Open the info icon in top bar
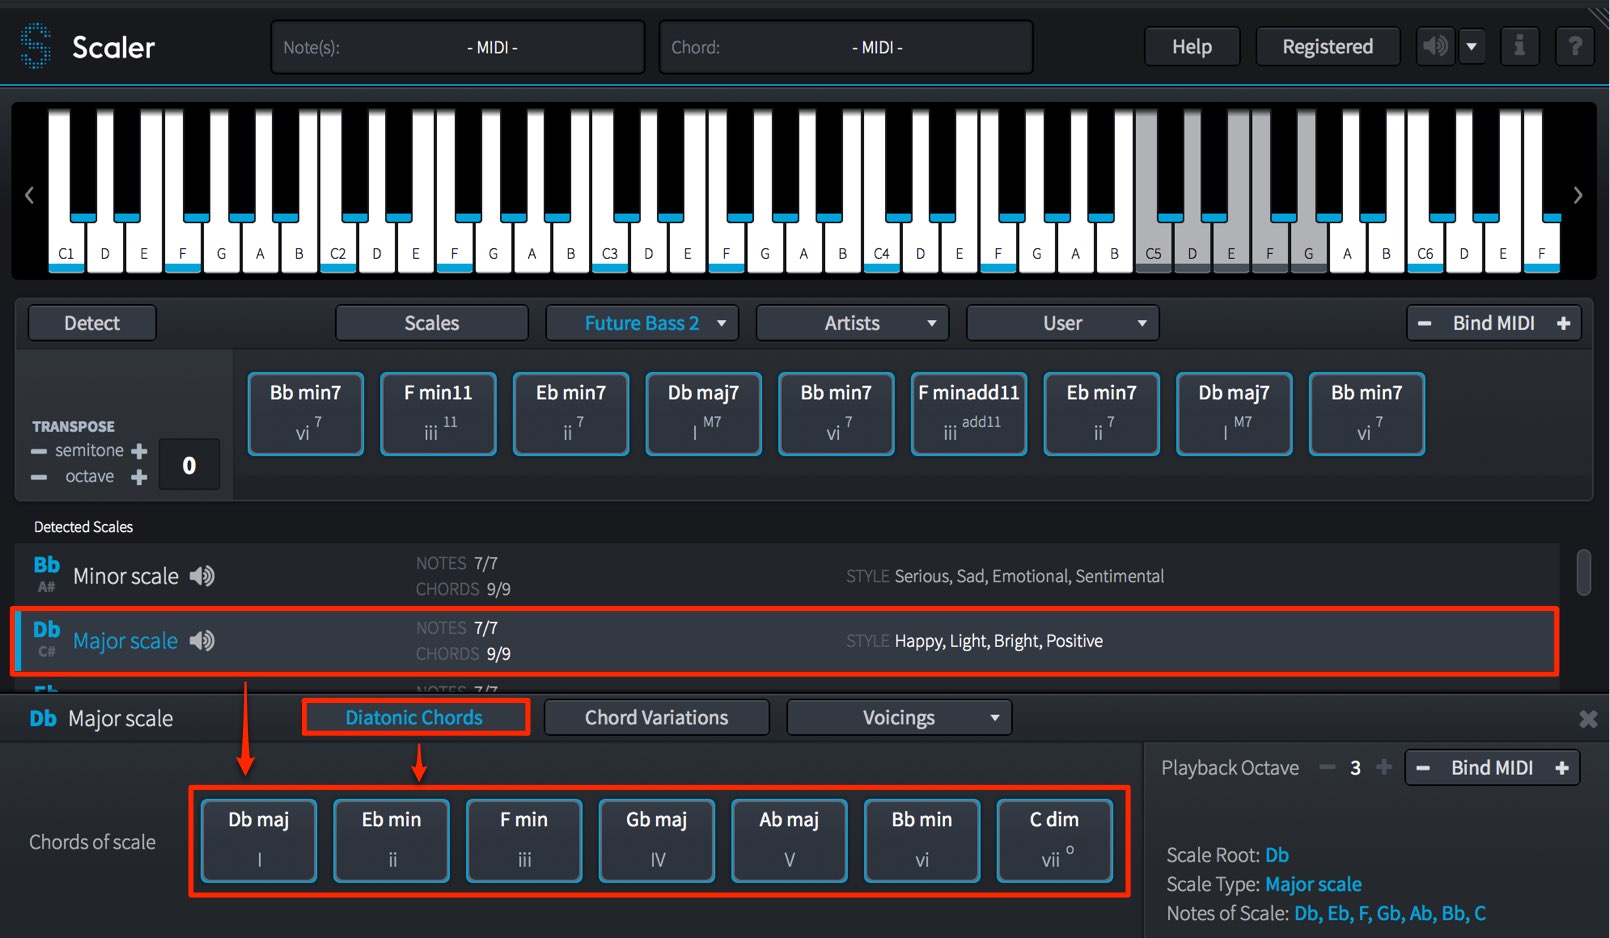Viewport: 1610px width, 938px height. pyautogui.click(x=1519, y=46)
